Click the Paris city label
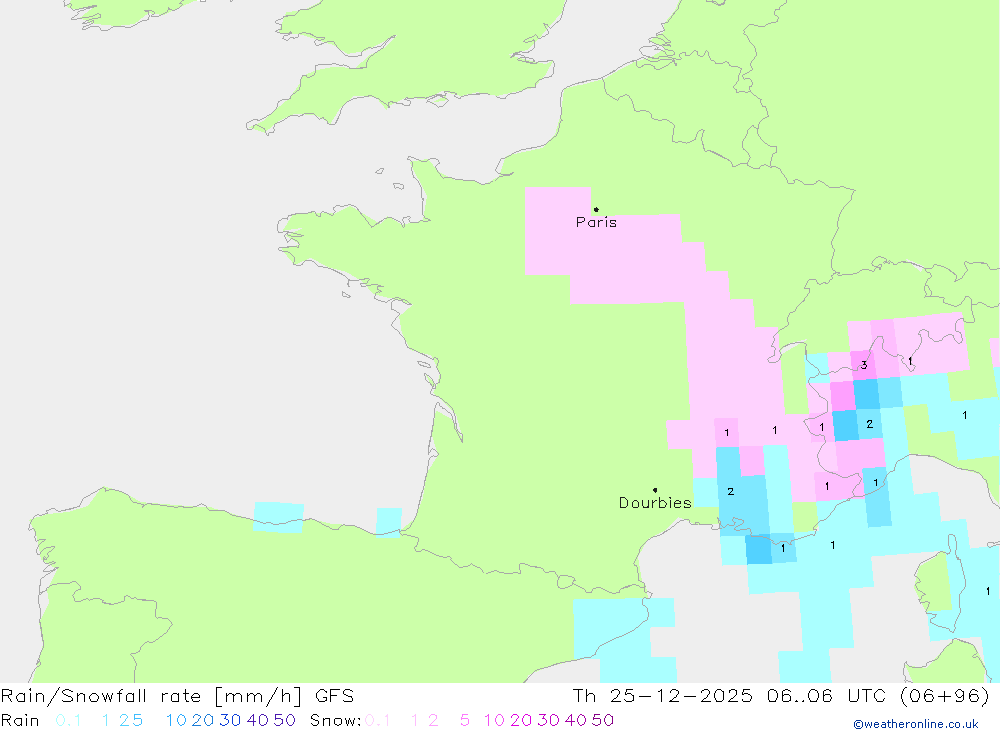Image resolution: width=1000 pixels, height=733 pixels. (x=596, y=222)
